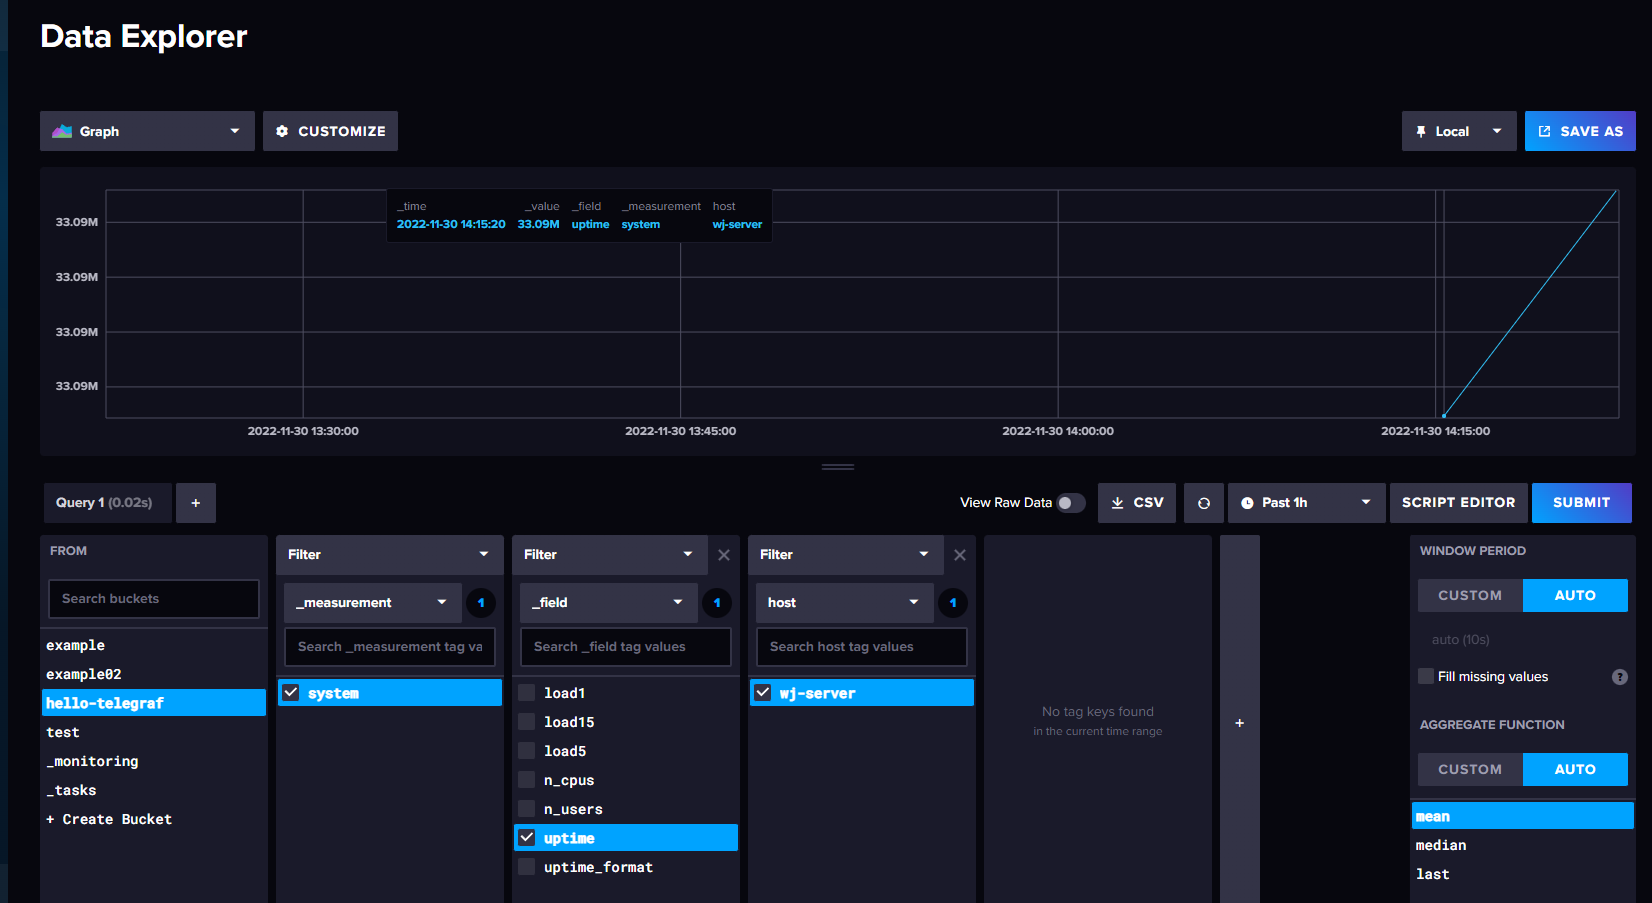The width and height of the screenshot is (1652, 903).
Task: Open the Local timezone dropdown
Action: pos(1459,131)
